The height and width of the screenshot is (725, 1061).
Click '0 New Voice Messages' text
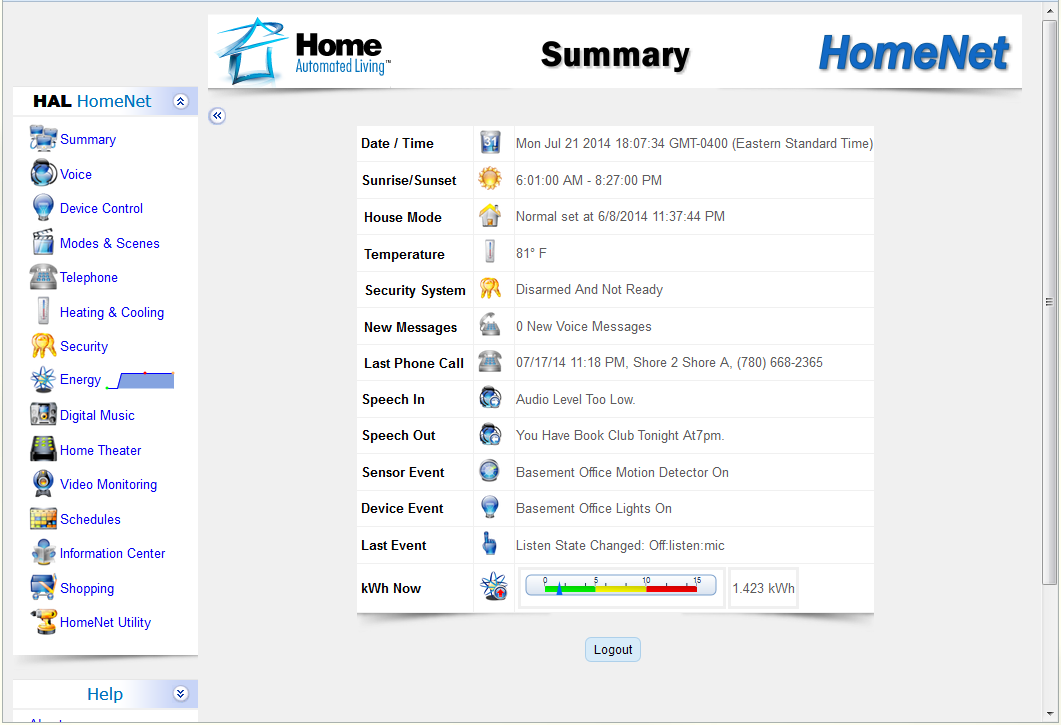click(x=583, y=326)
